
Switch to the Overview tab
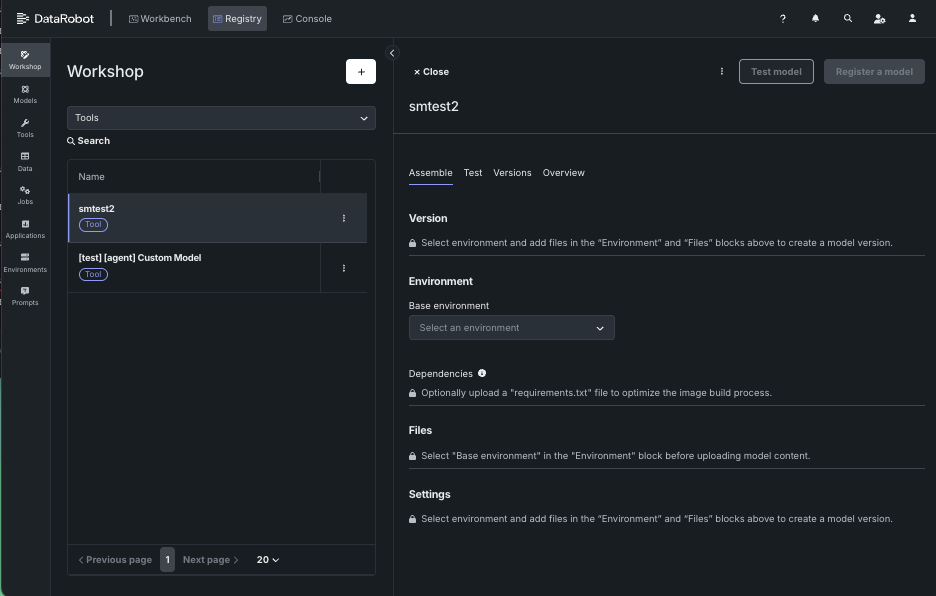[x=563, y=173]
